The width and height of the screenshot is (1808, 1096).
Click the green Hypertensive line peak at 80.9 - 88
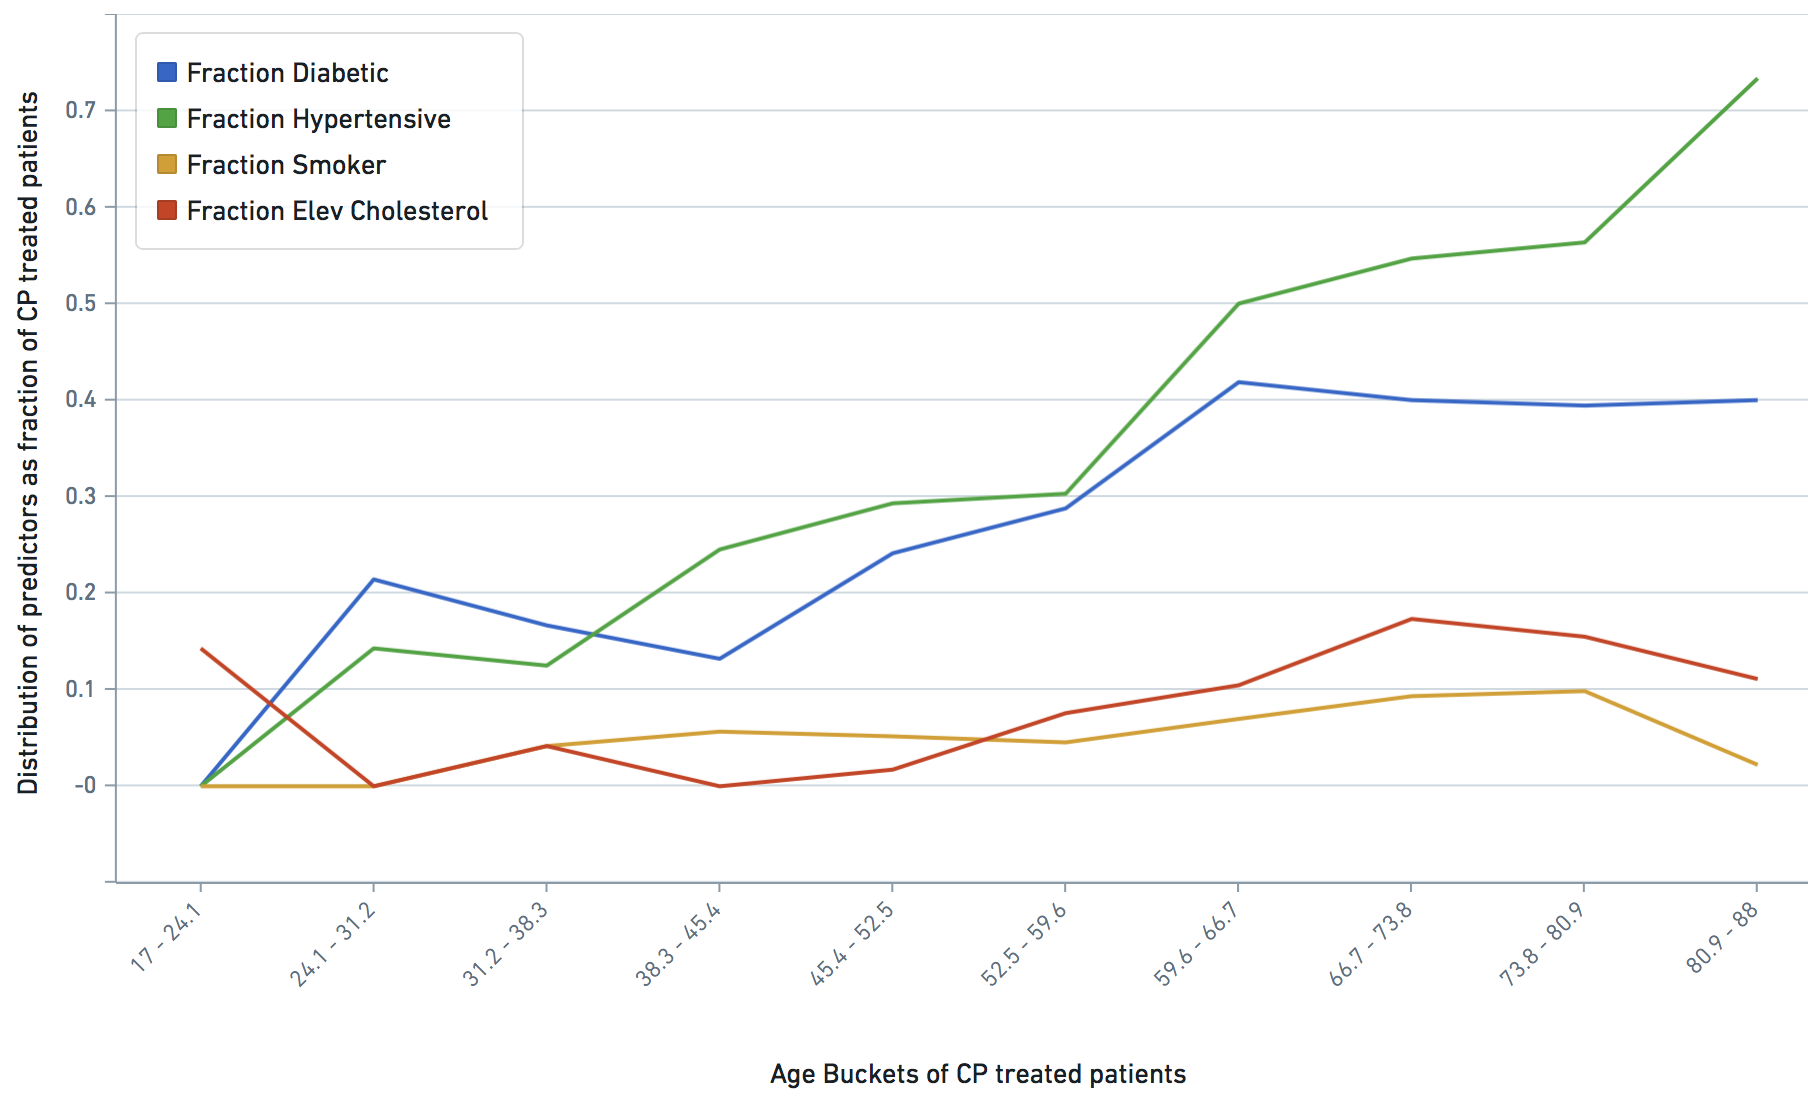click(1757, 79)
